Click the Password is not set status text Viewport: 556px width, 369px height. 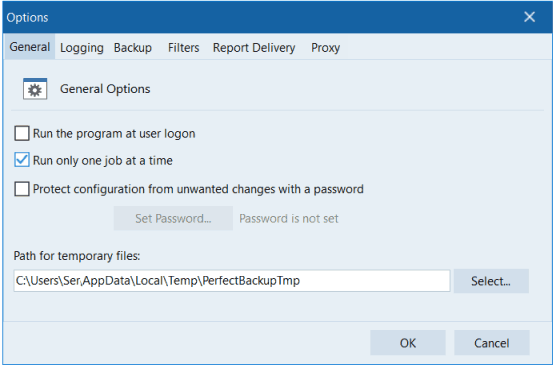pyautogui.click(x=289, y=218)
